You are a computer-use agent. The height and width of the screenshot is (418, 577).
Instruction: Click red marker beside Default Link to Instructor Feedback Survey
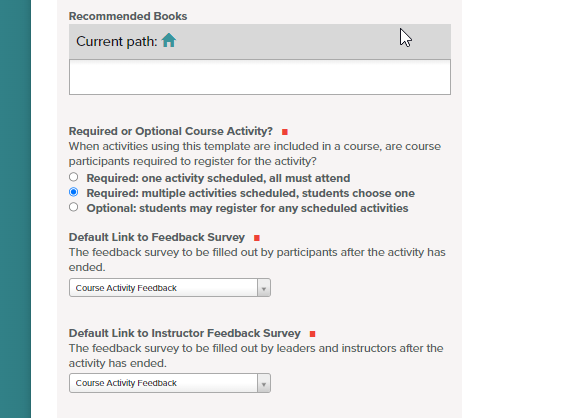312,334
